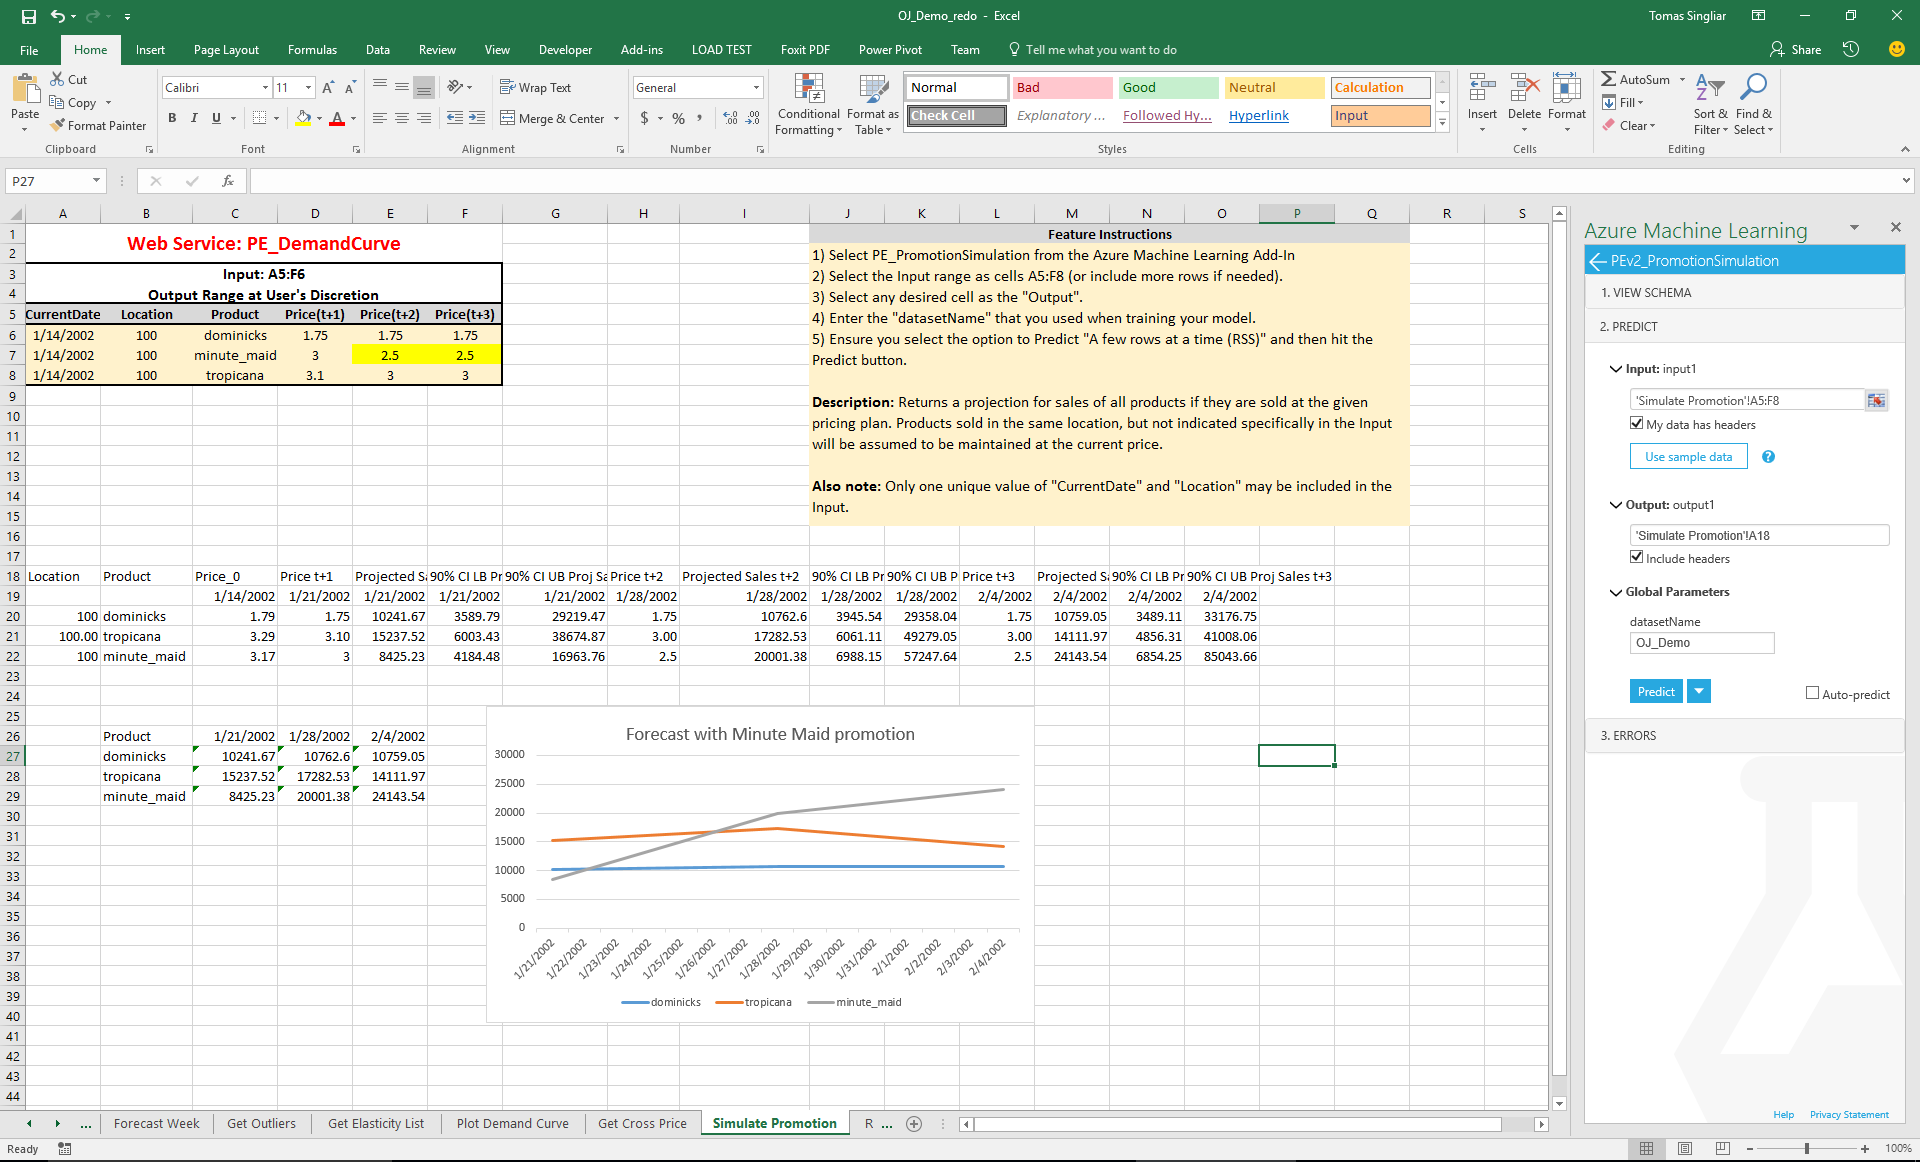The height and width of the screenshot is (1162, 1920).
Task: Collapse the Input: input1 section
Action: click(1616, 369)
